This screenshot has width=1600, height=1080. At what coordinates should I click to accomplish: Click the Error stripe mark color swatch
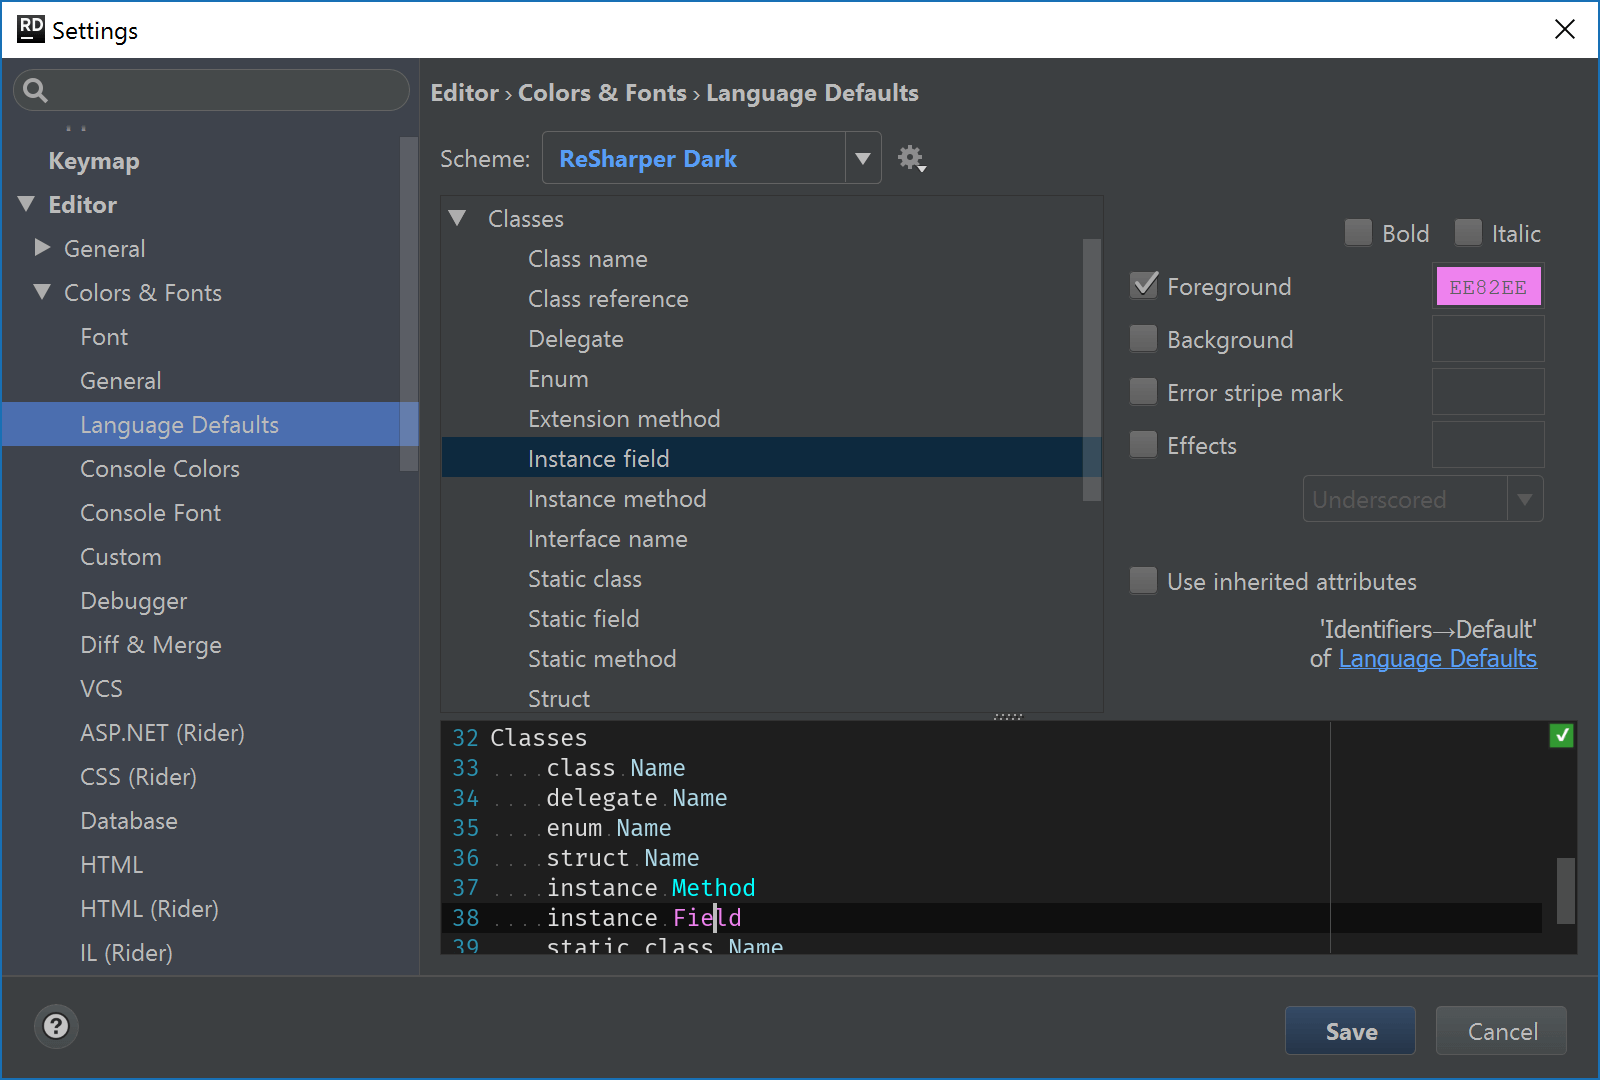(1488, 392)
